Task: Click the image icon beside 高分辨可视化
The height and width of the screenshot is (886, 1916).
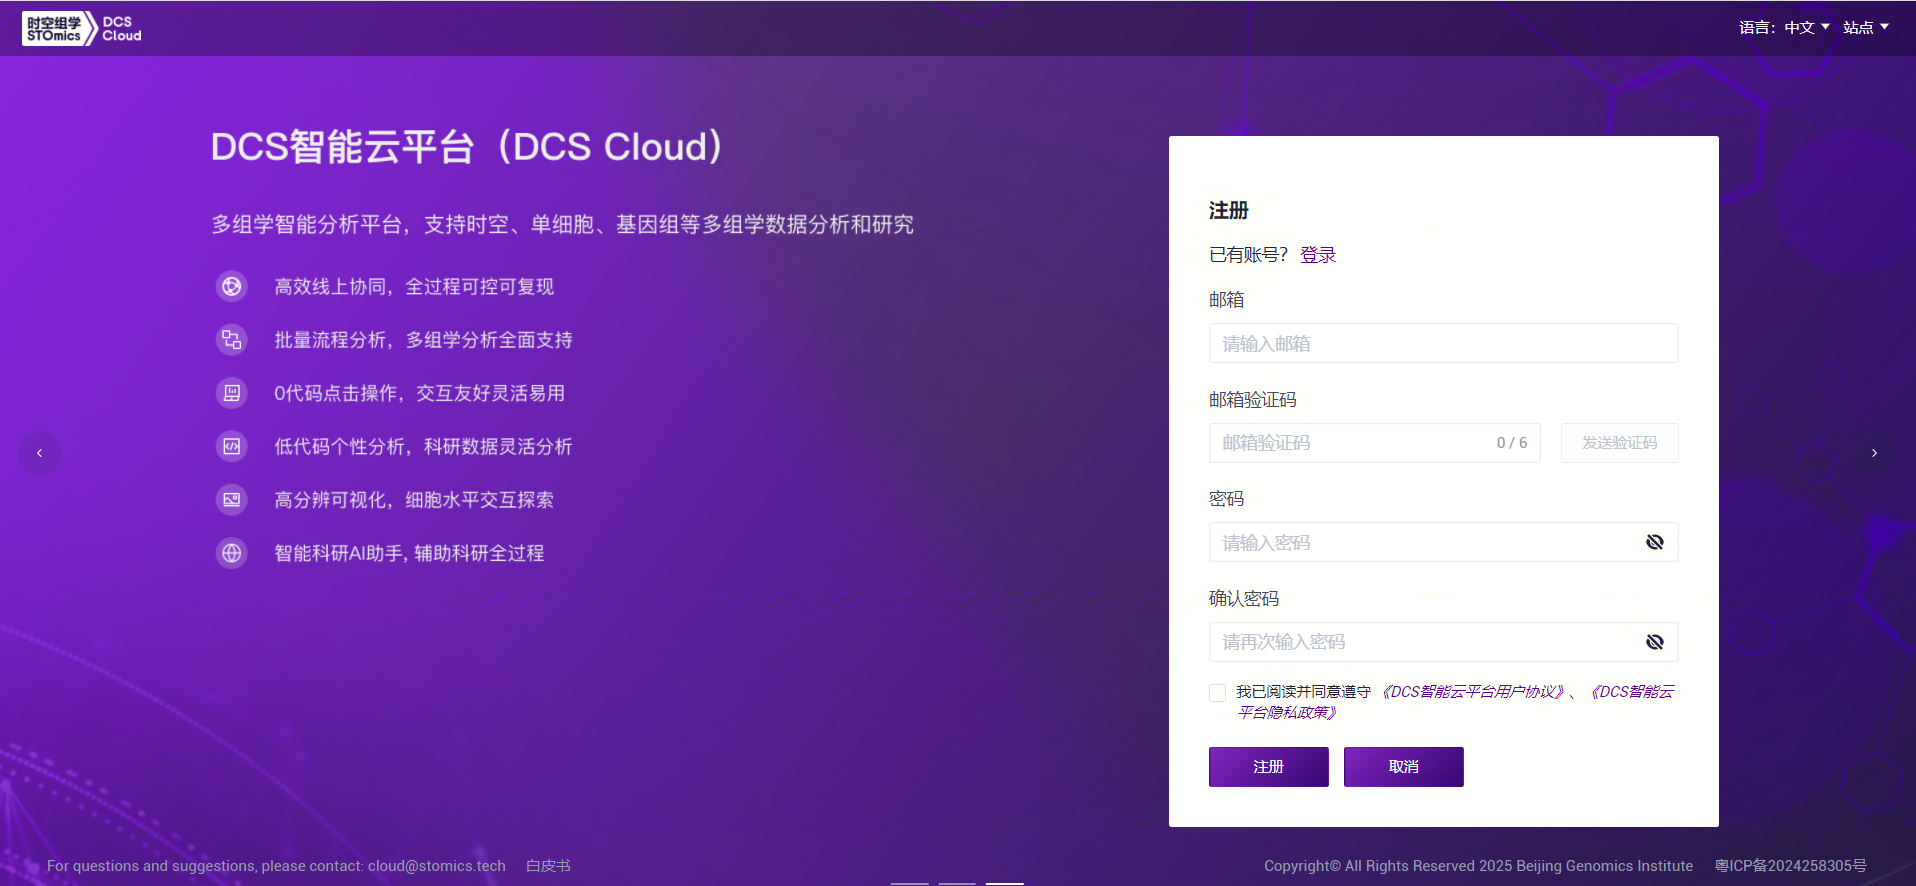Action: [232, 500]
